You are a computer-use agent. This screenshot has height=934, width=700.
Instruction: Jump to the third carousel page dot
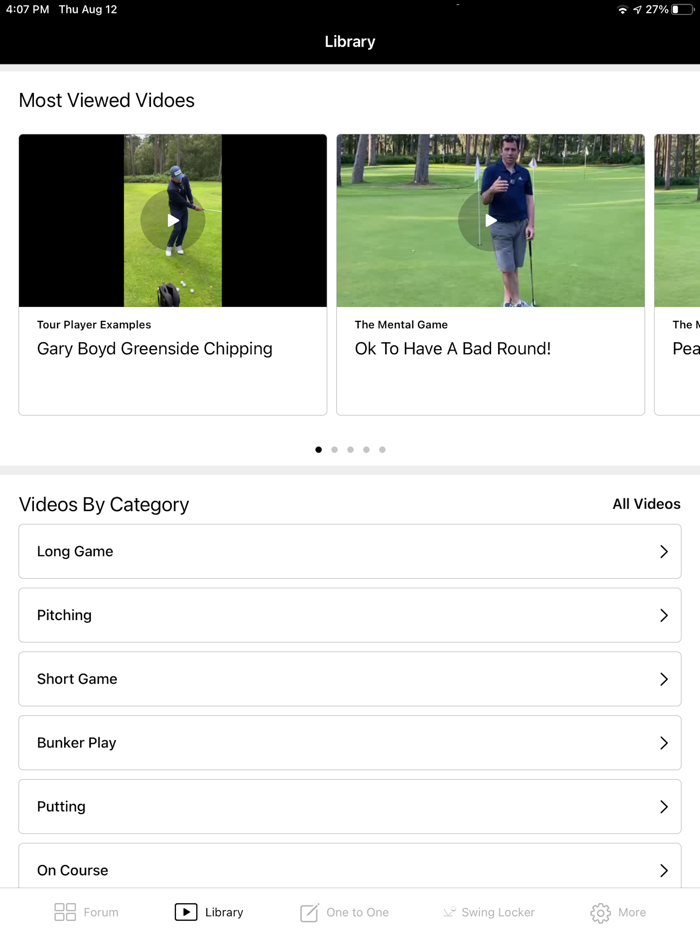(350, 450)
